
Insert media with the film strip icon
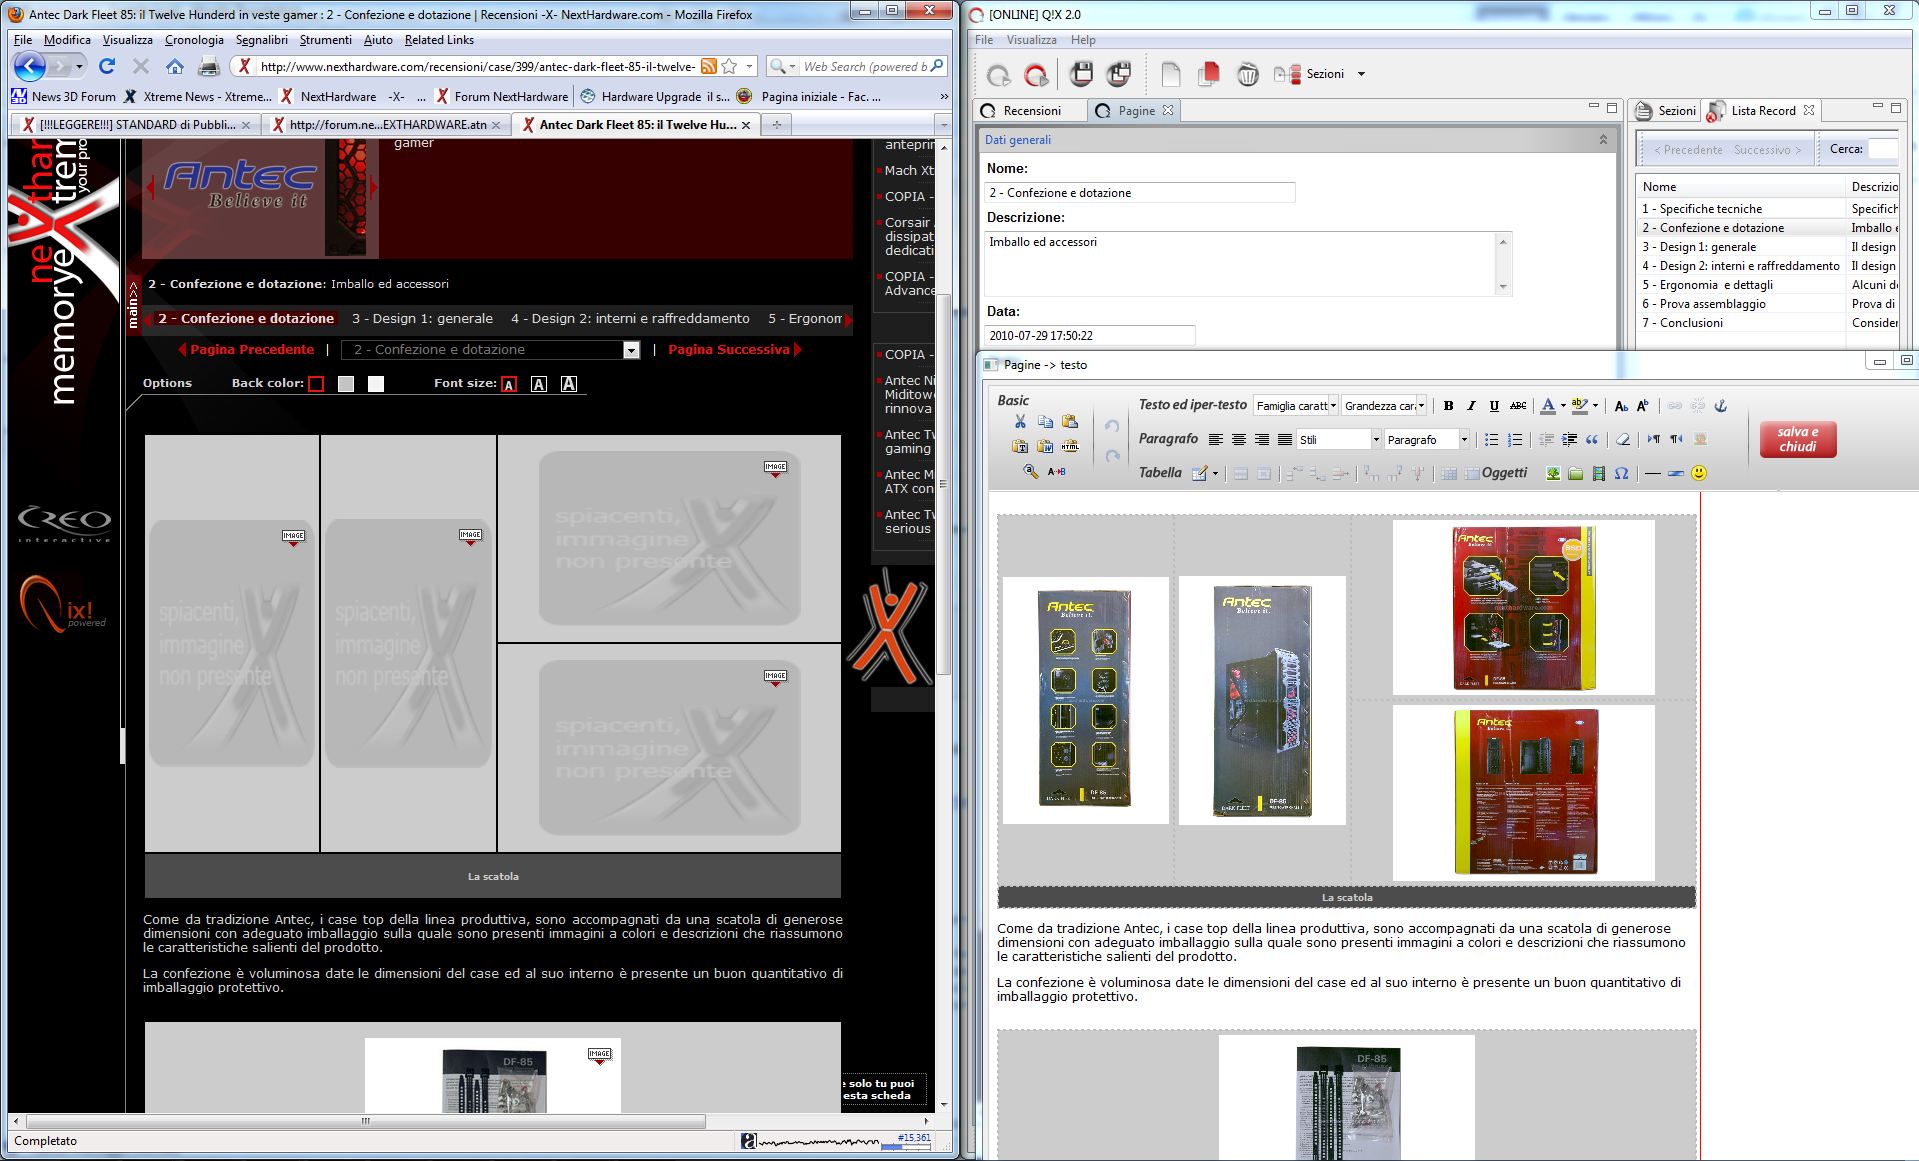(1599, 473)
